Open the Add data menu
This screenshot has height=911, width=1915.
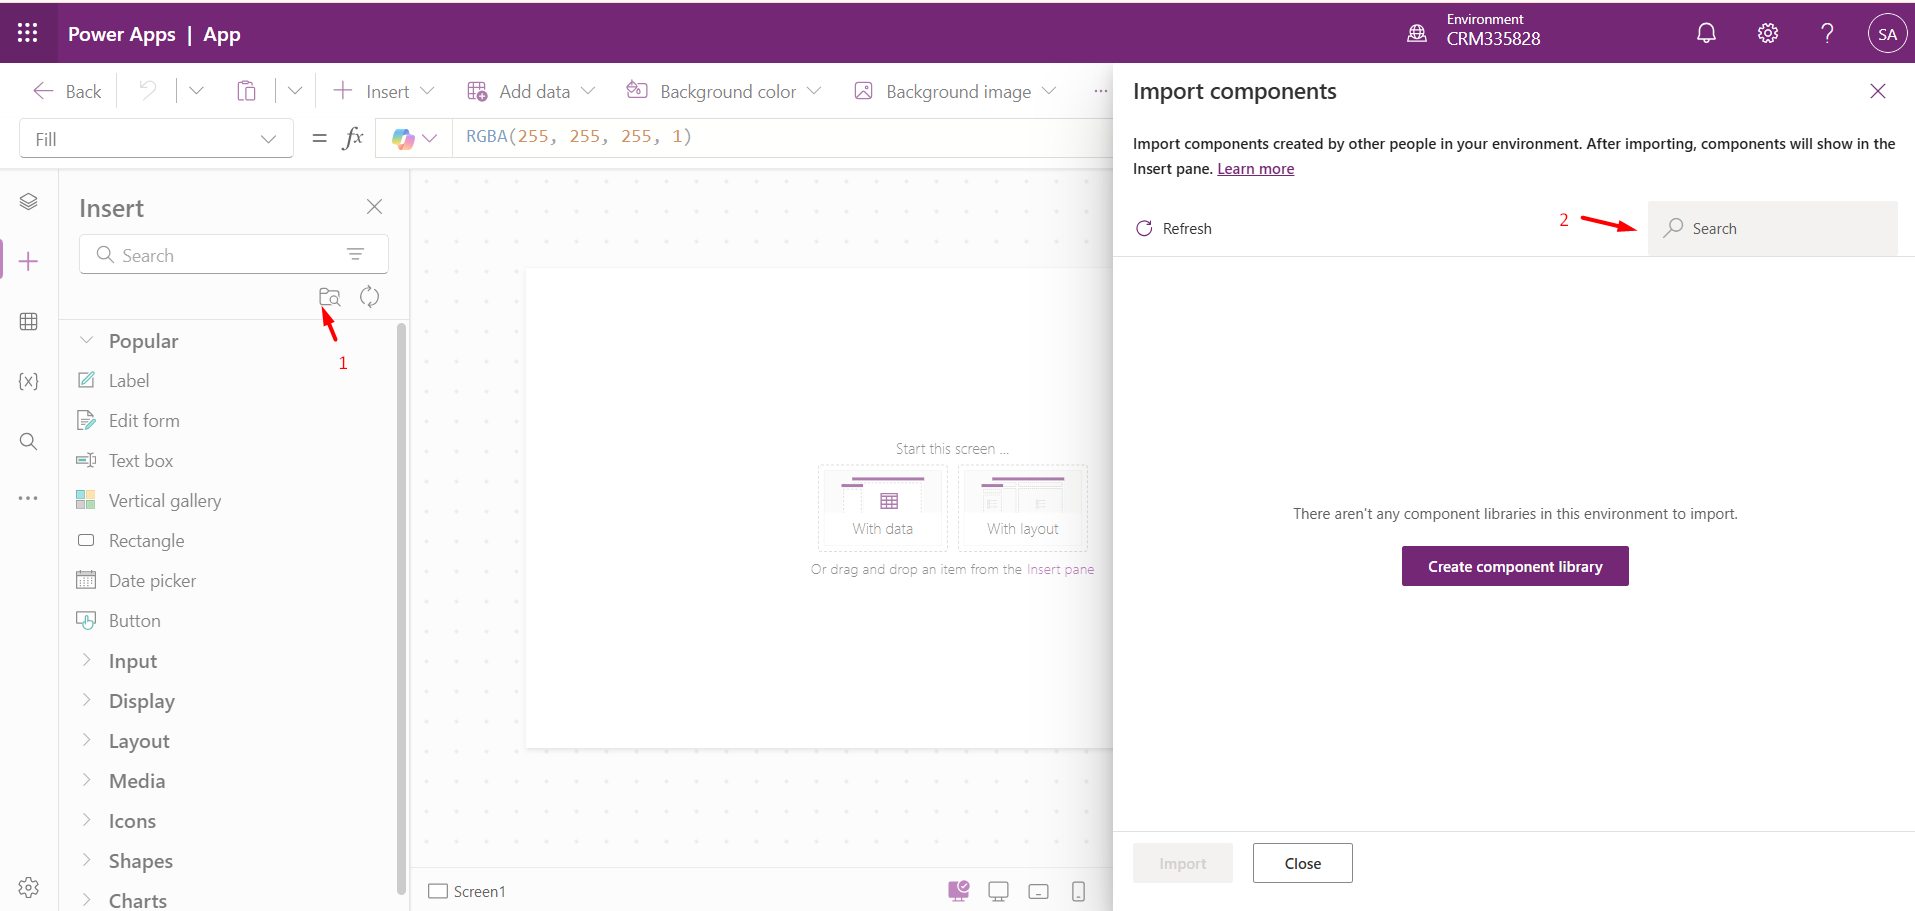(531, 92)
